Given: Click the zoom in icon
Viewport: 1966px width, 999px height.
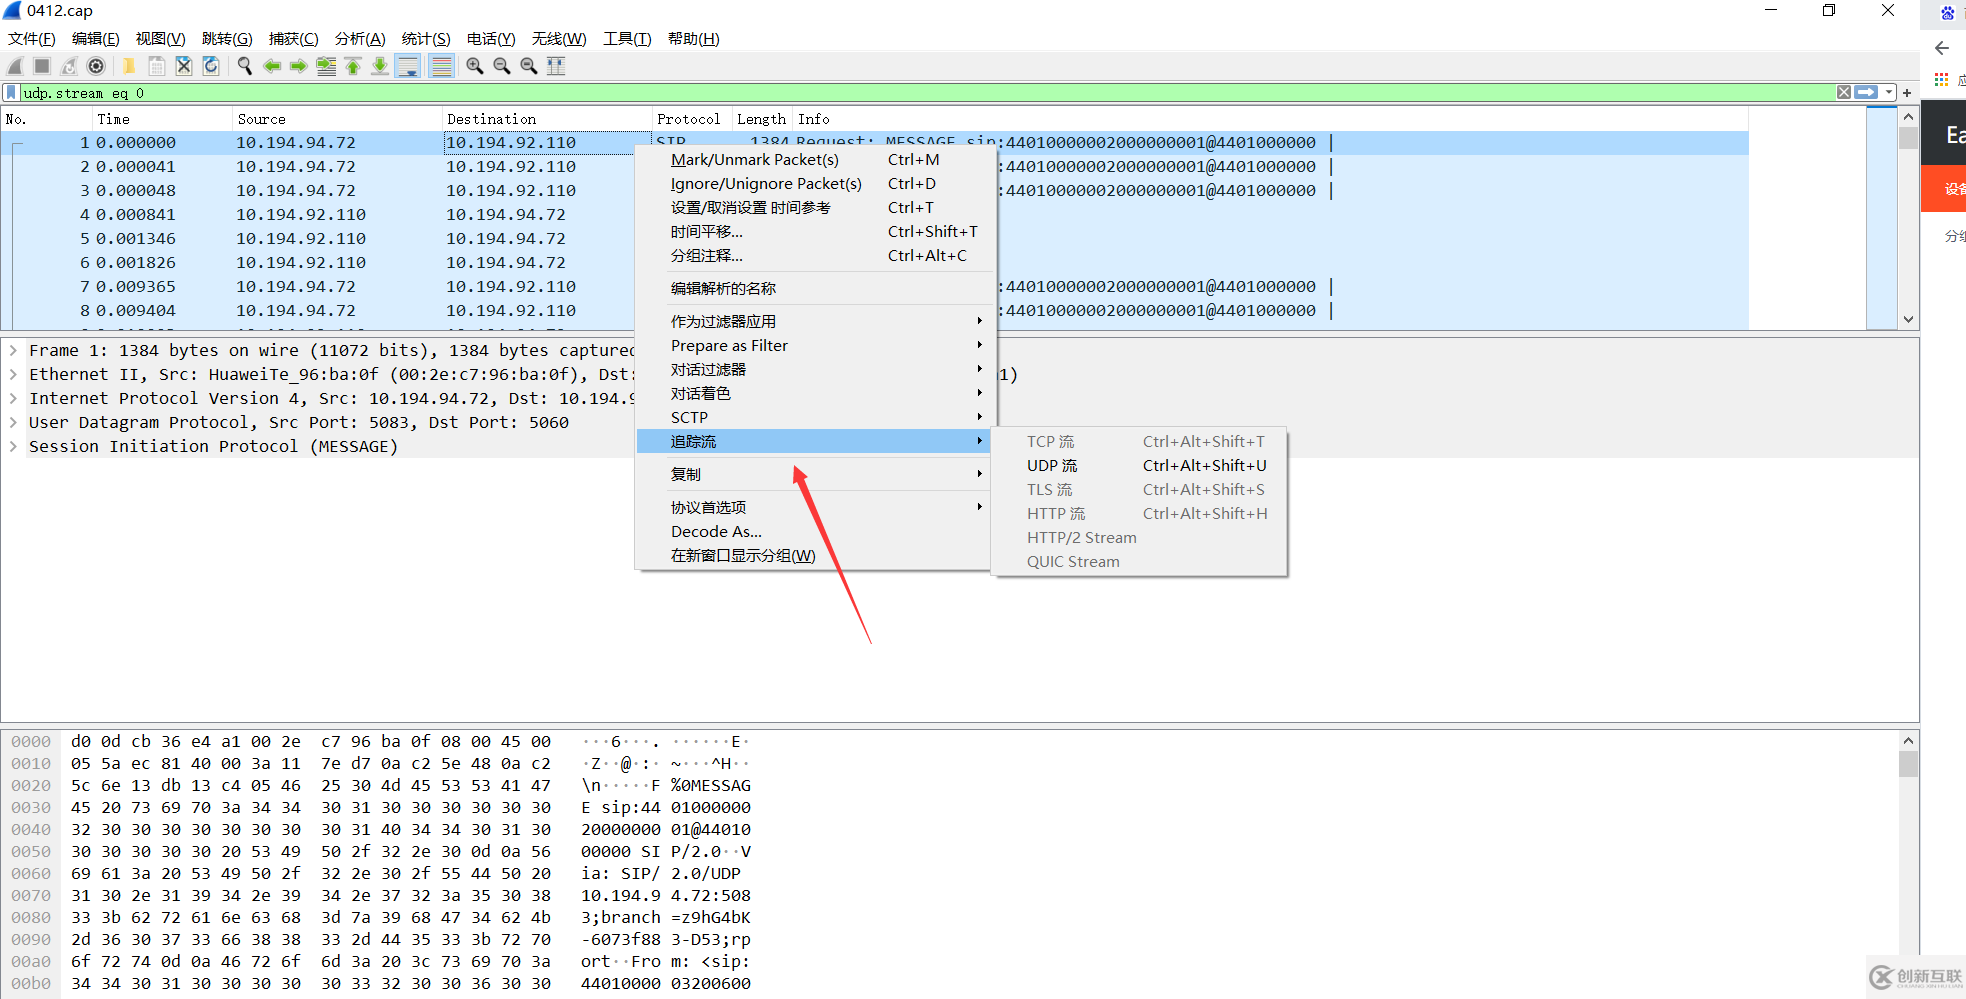Looking at the screenshot, I should click(x=475, y=66).
